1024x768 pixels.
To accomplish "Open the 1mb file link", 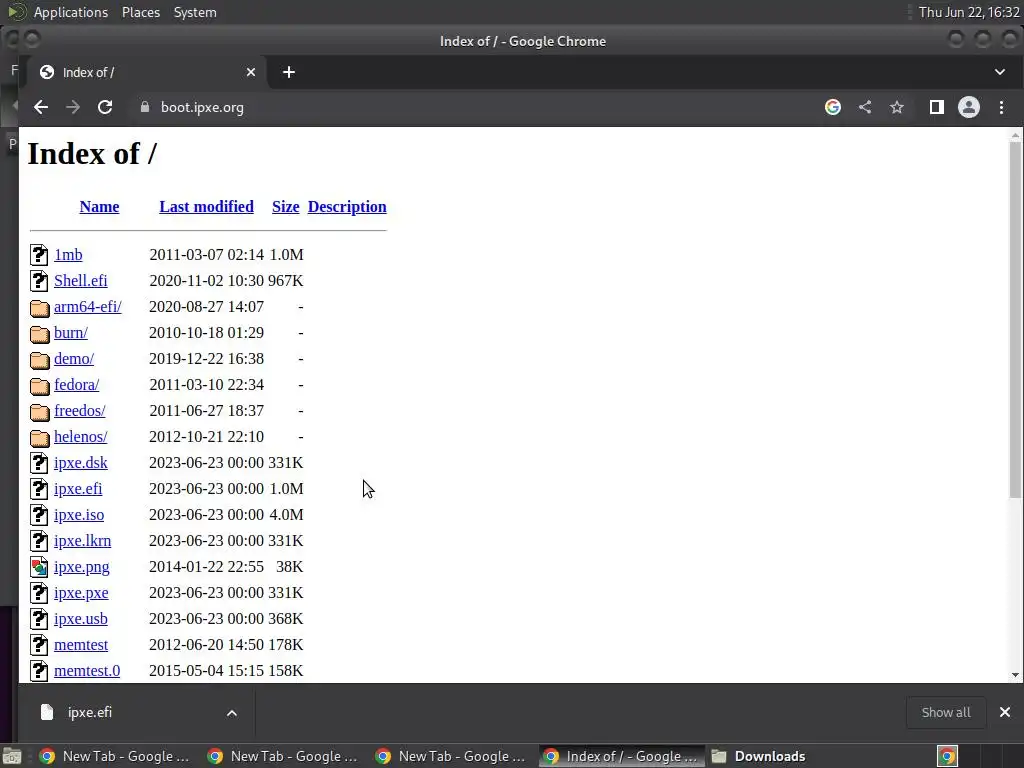I will click(x=68, y=255).
